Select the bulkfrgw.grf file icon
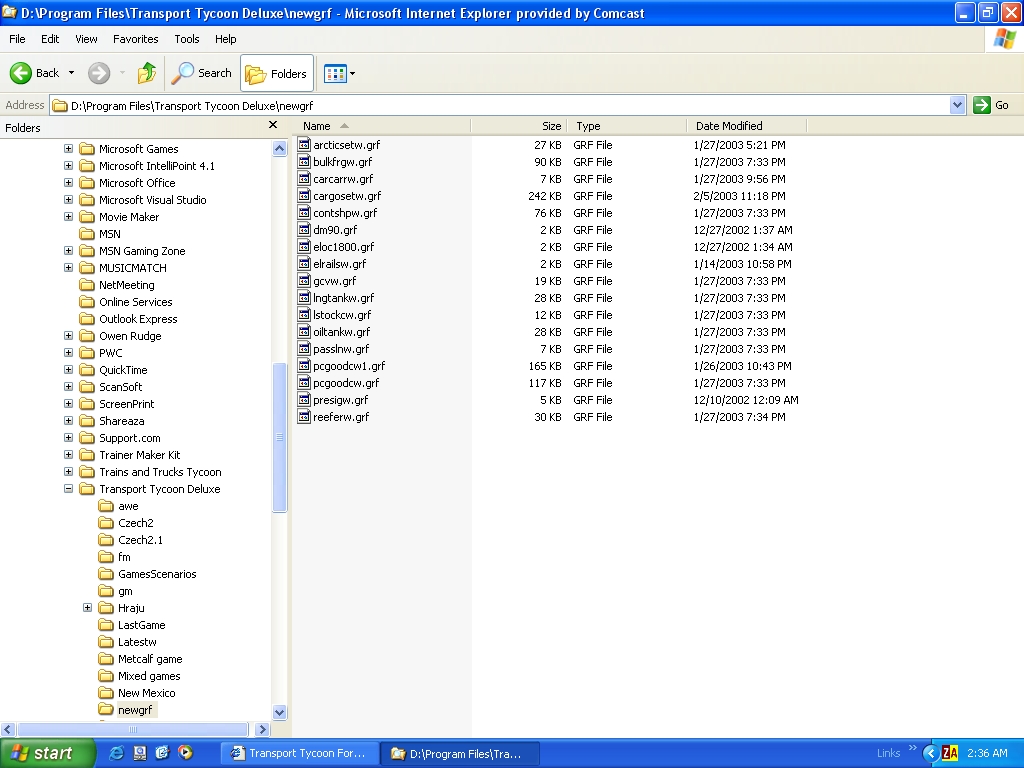Viewport: 1024px width, 768px height. coord(304,161)
